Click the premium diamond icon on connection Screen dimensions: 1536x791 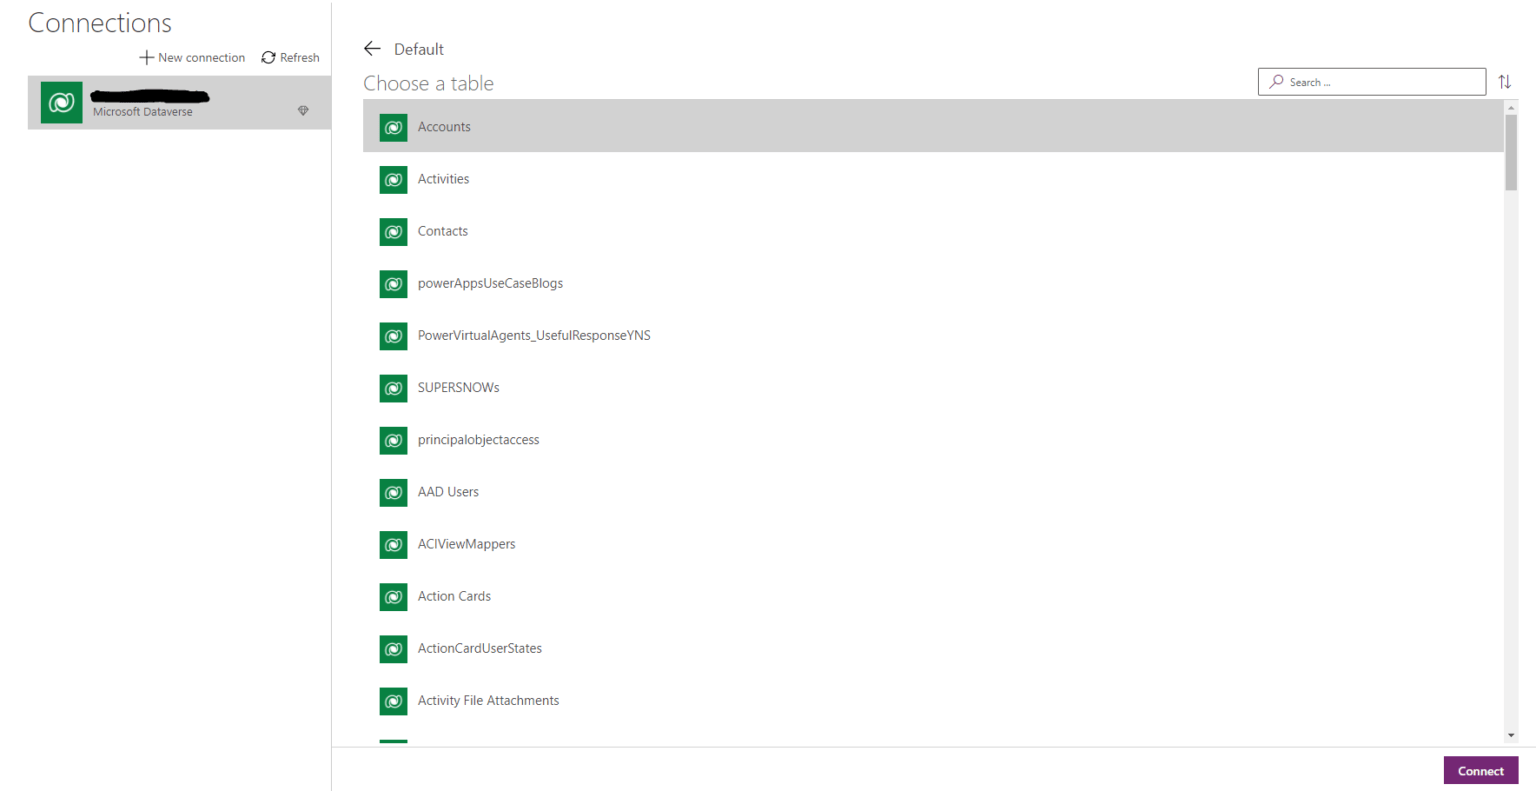point(303,111)
